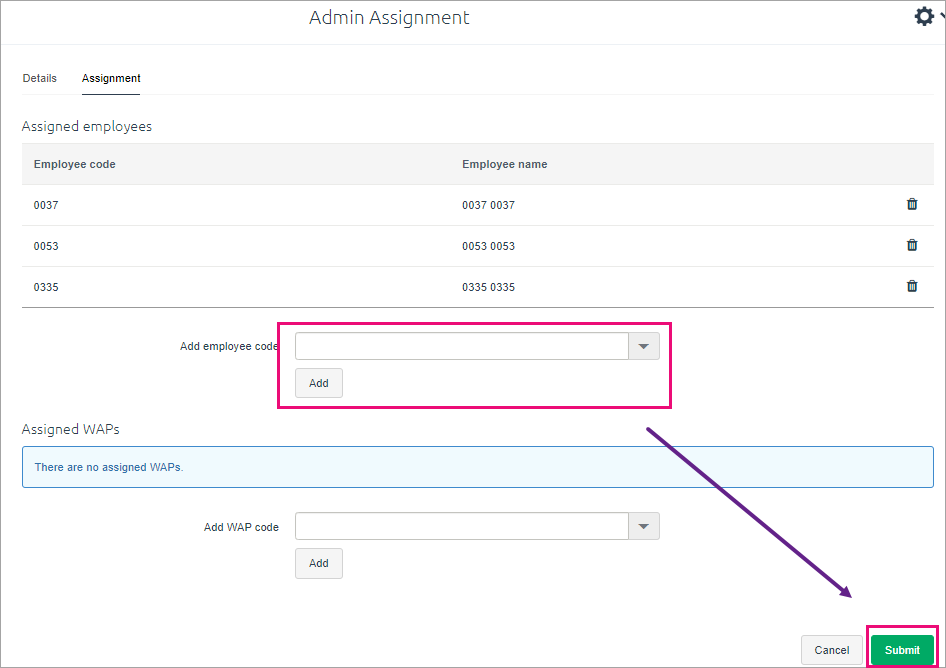Screen dimensions: 946x668
Task: Expand the Add WAP code dropdown arrow
Action: point(644,526)
